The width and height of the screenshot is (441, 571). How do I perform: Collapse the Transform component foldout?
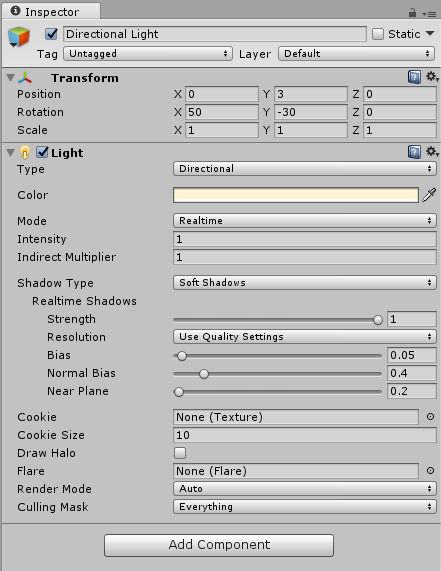(x=11, y=78)
